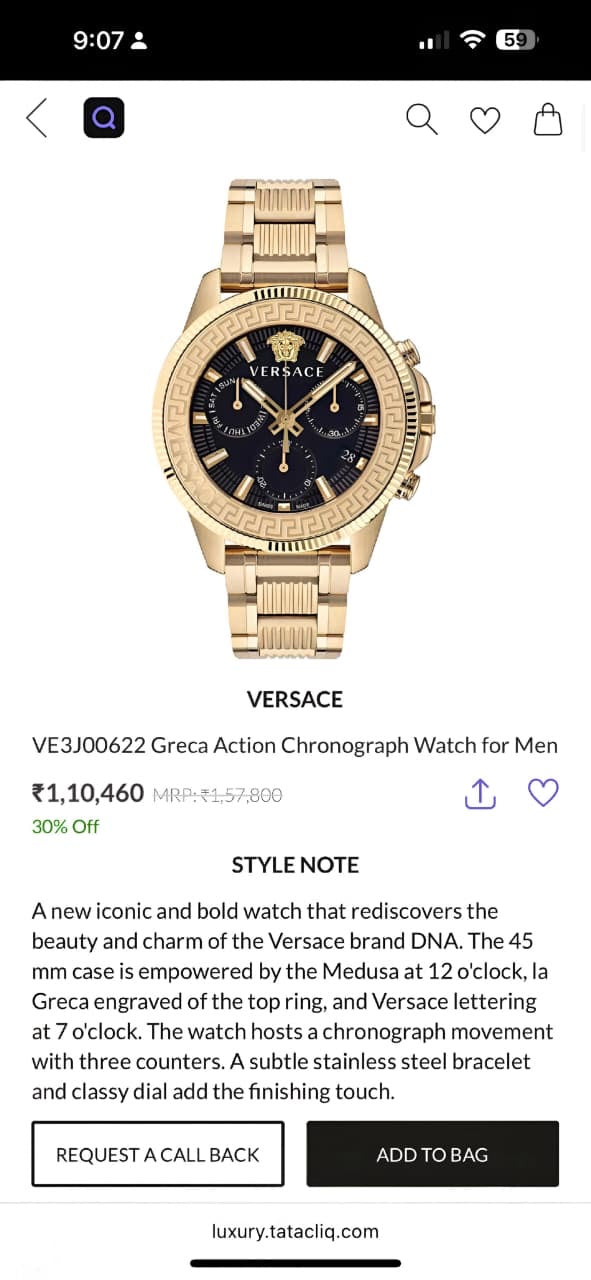Toggle favorite with heart beside share icon
This screenshot has width=591, height=1280.
[x=543, y=792]
